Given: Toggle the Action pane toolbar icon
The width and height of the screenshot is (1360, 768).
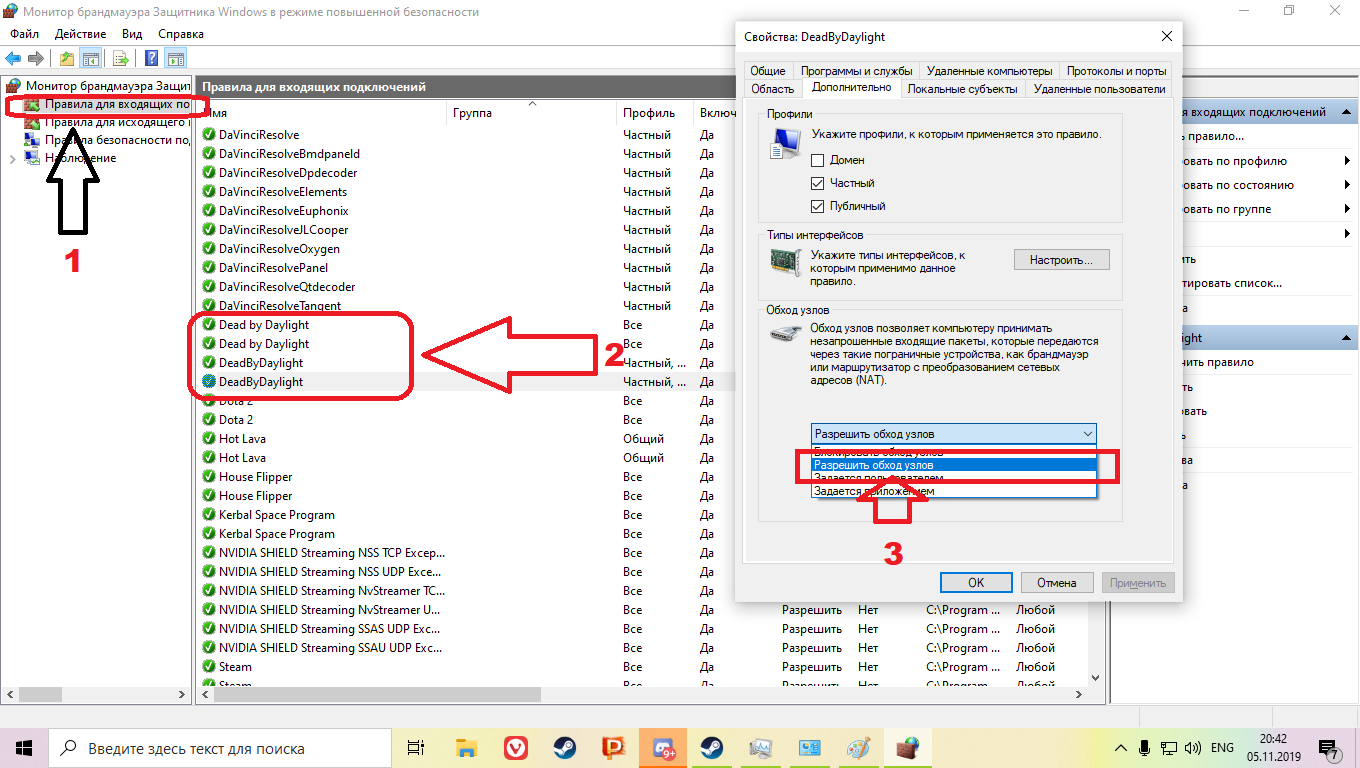Looking at the screenshot, I should coord(175,58).
